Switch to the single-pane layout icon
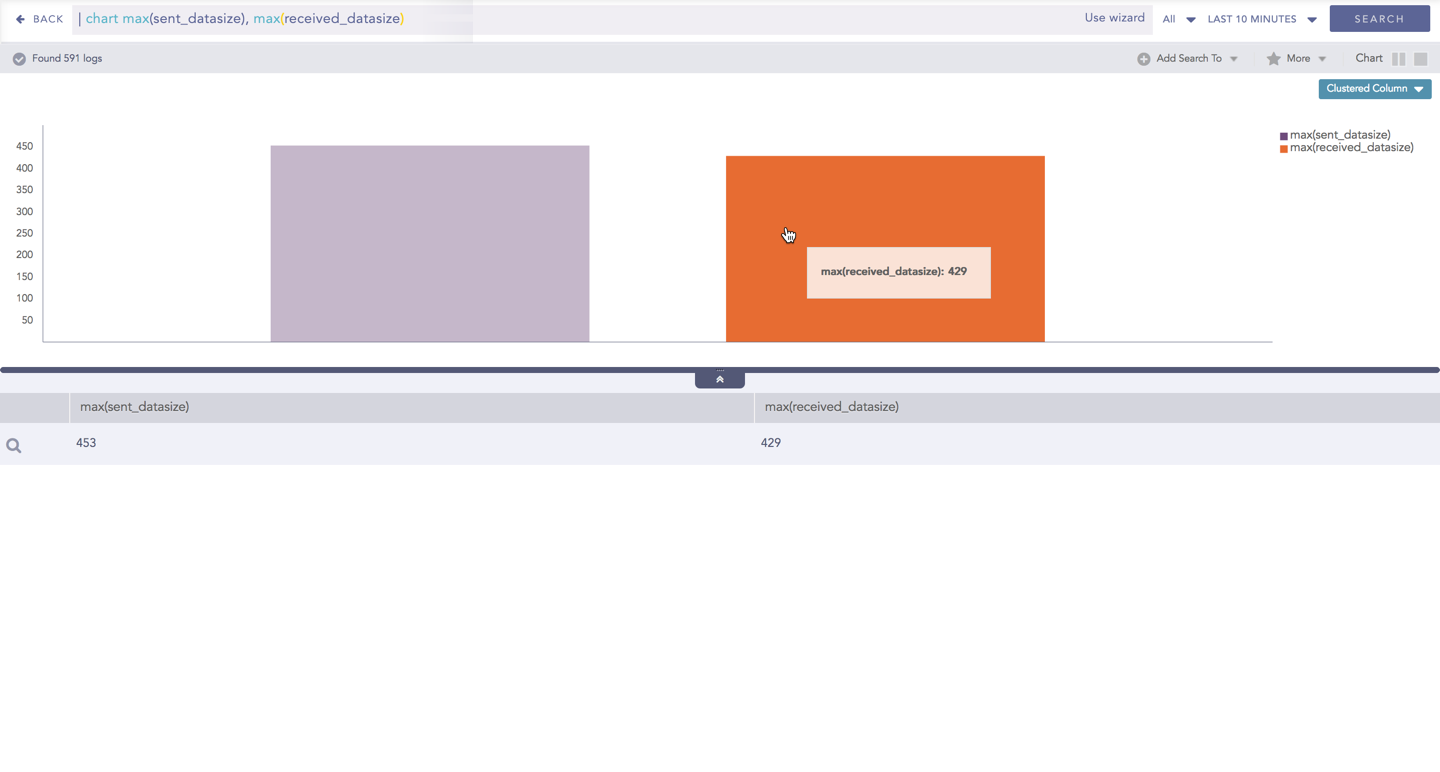 point(1420,59)
